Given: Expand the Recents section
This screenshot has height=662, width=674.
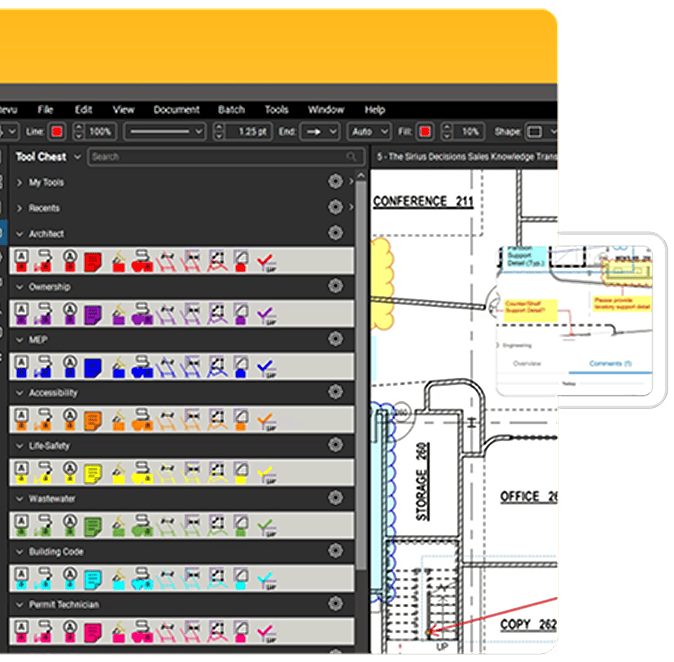Looking at the screenshot, I should click(x=19, y=208).
